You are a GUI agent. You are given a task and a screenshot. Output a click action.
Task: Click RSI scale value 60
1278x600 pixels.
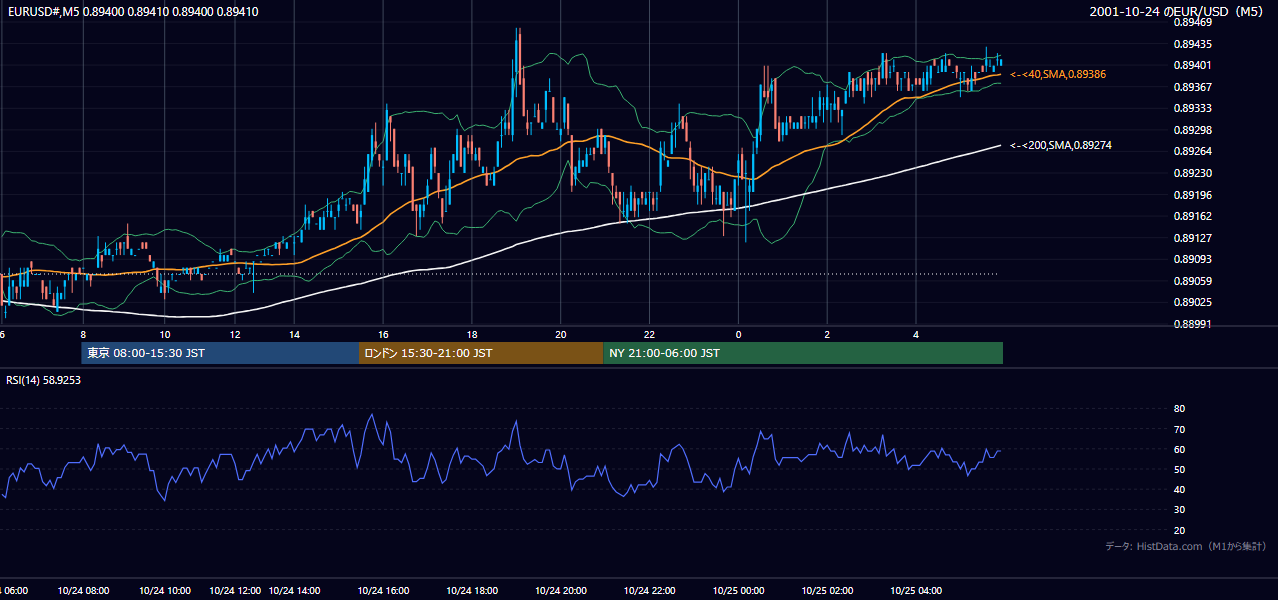[1179, 449]
